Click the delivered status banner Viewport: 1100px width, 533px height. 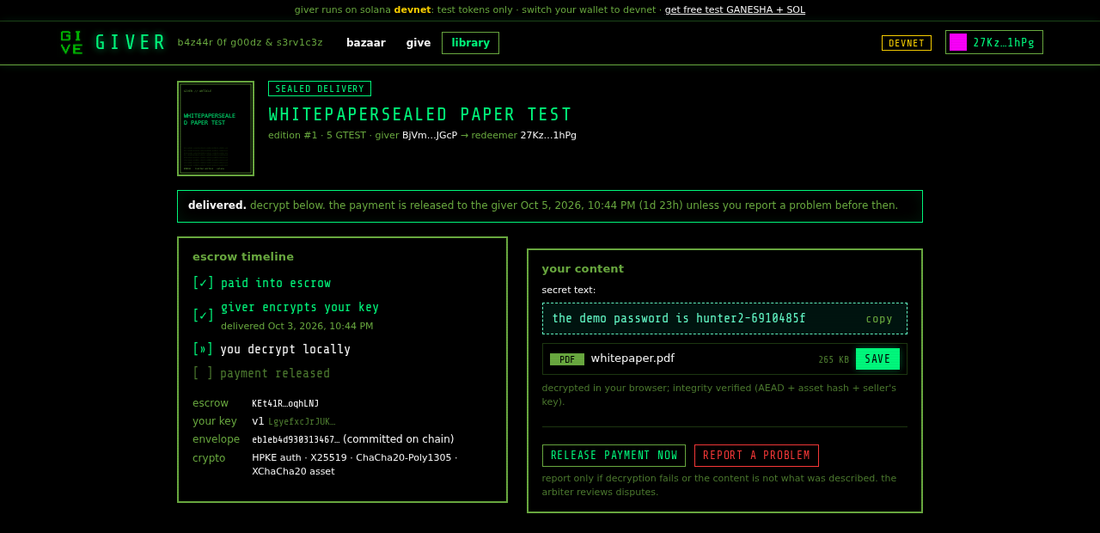(x=549, y=206)
